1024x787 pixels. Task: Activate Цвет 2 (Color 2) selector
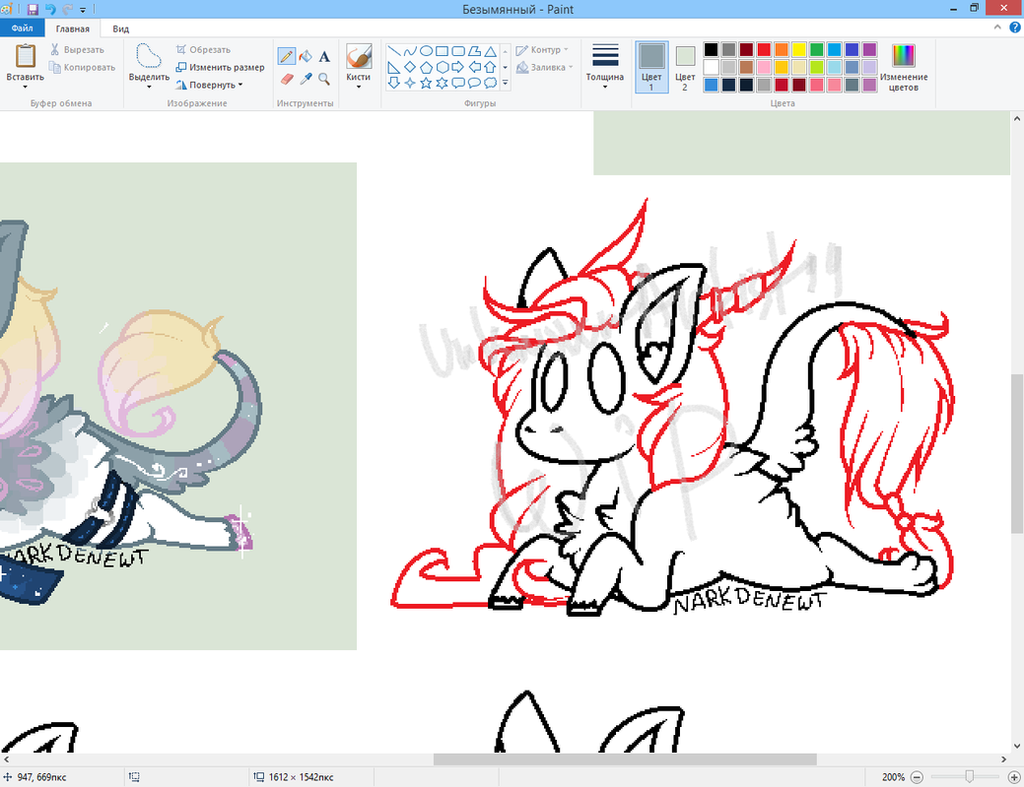click(684, 67)
